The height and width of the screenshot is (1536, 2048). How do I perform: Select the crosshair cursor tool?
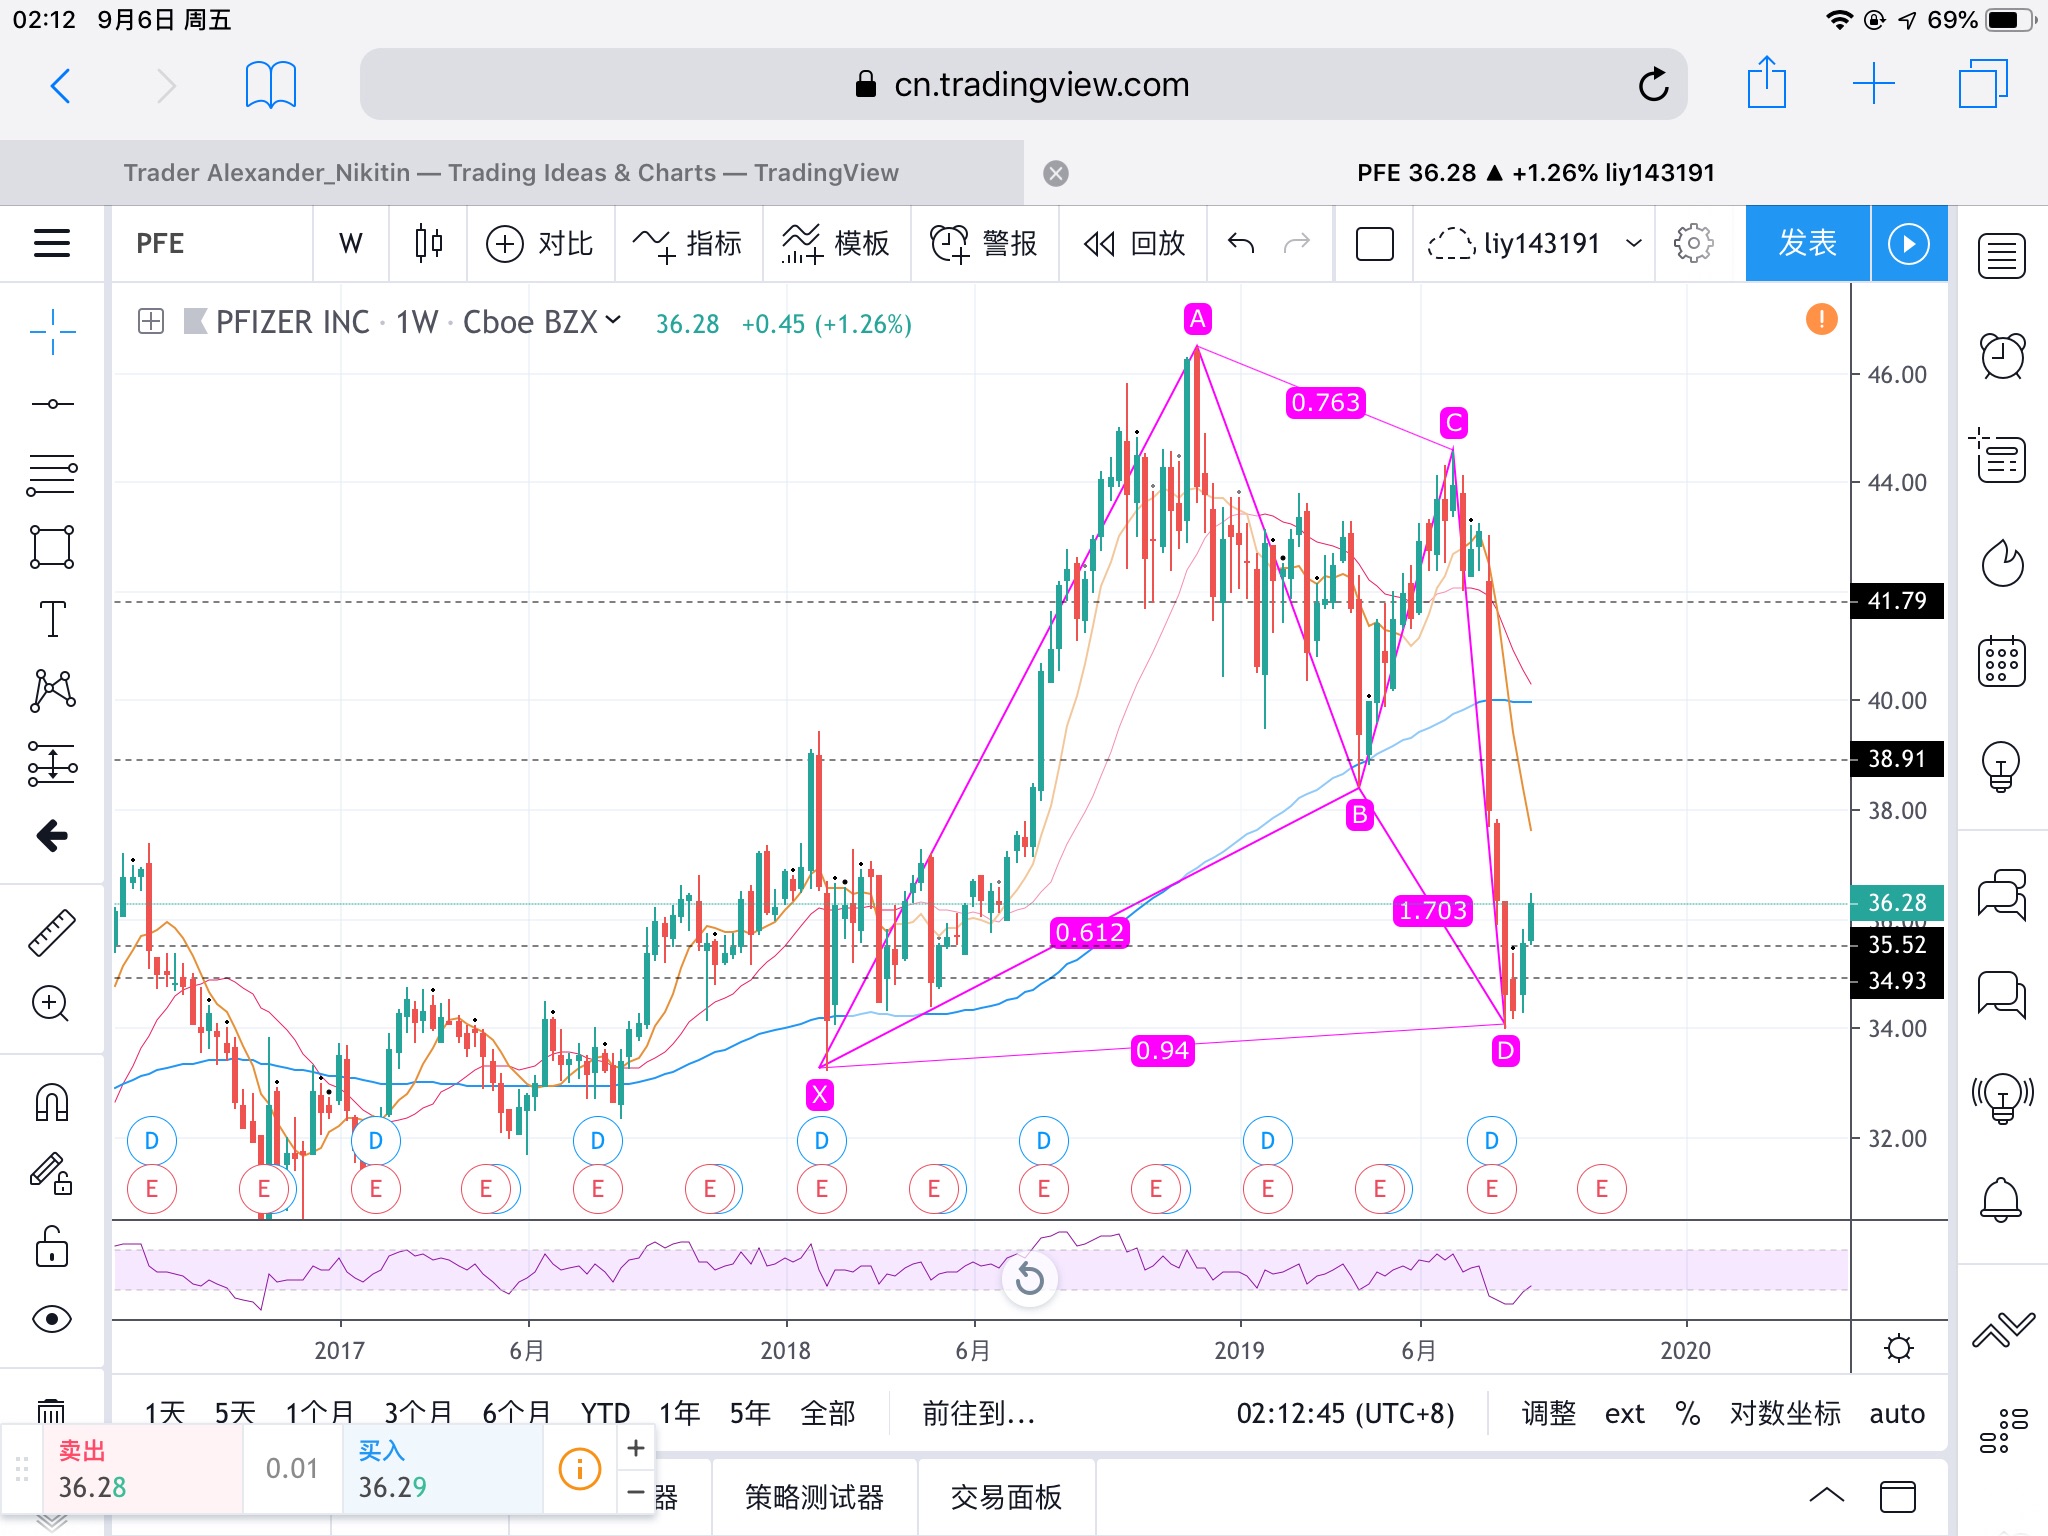point(52,331)
